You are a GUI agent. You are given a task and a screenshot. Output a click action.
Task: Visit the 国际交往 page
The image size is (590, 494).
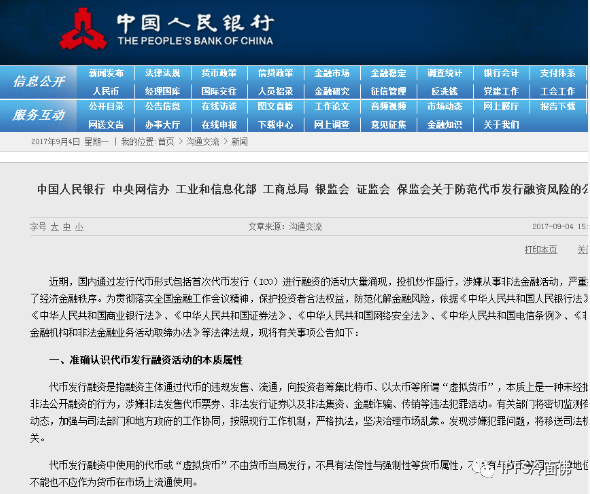(219, 91)
